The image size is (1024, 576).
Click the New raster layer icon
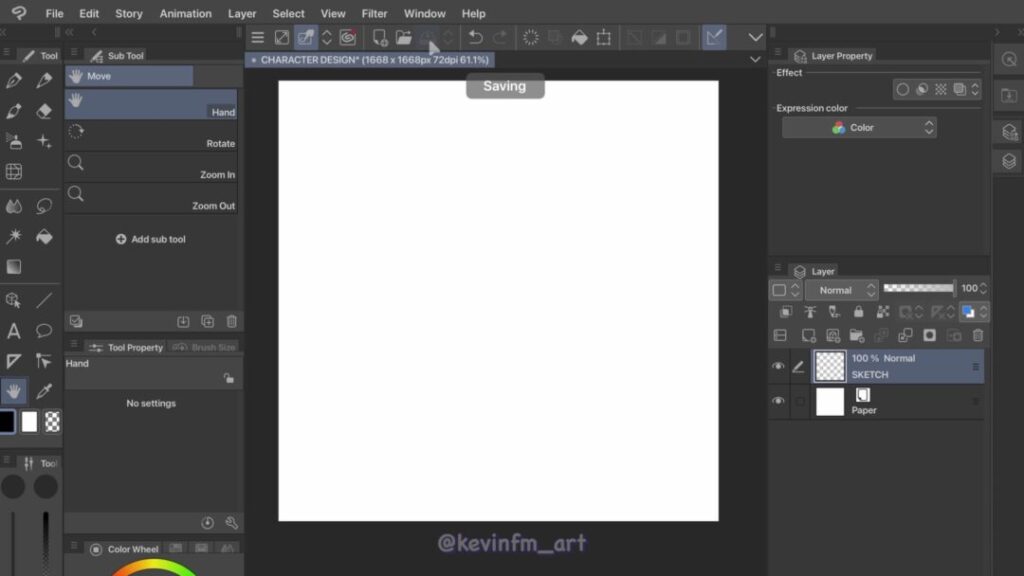pos(808,336)
